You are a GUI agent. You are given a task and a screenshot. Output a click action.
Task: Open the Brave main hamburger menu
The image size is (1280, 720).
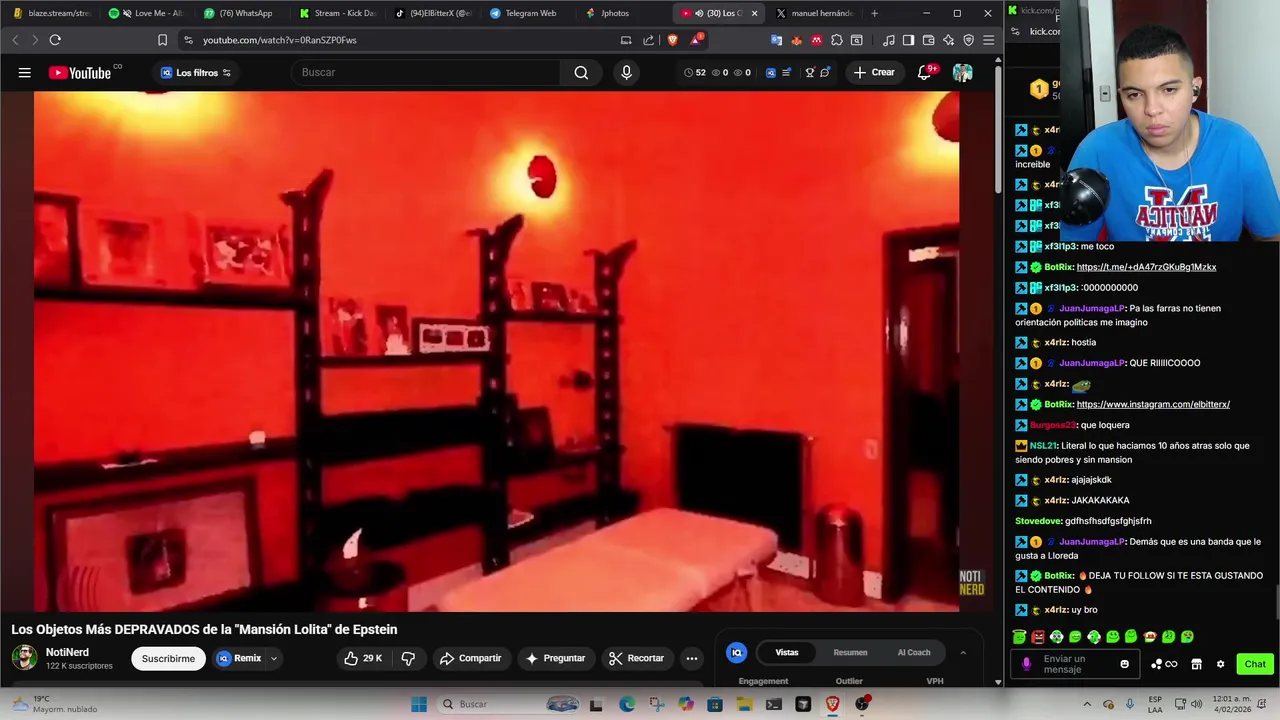(x=988, y=40)
